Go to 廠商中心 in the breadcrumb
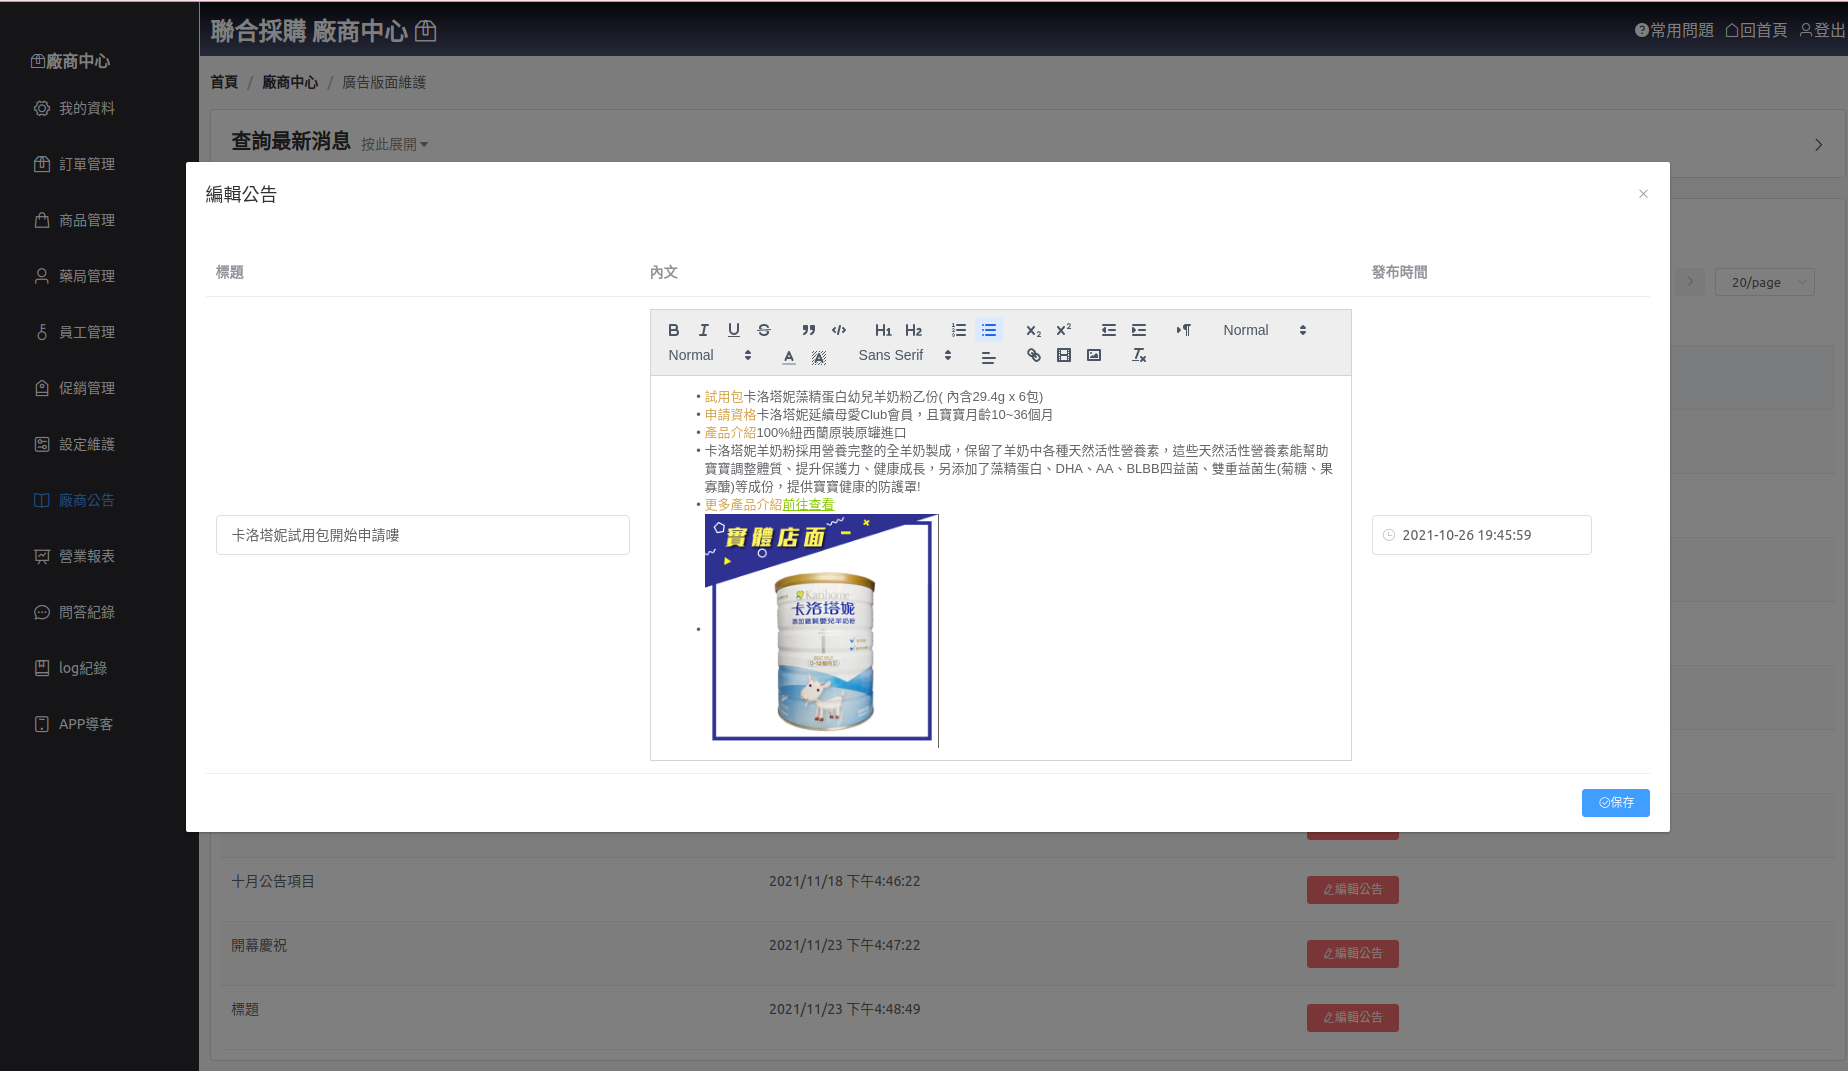This screenshot has height=1071, width=1848. [290, 82]
